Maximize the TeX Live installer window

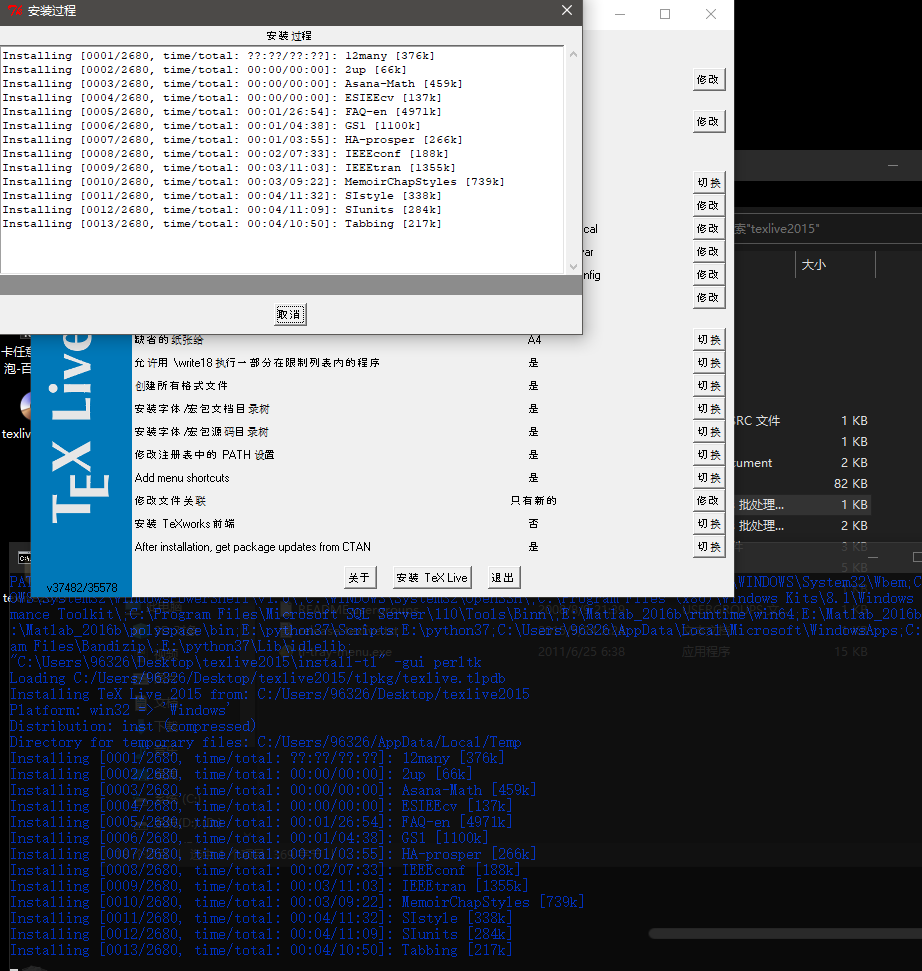[665, 14]
